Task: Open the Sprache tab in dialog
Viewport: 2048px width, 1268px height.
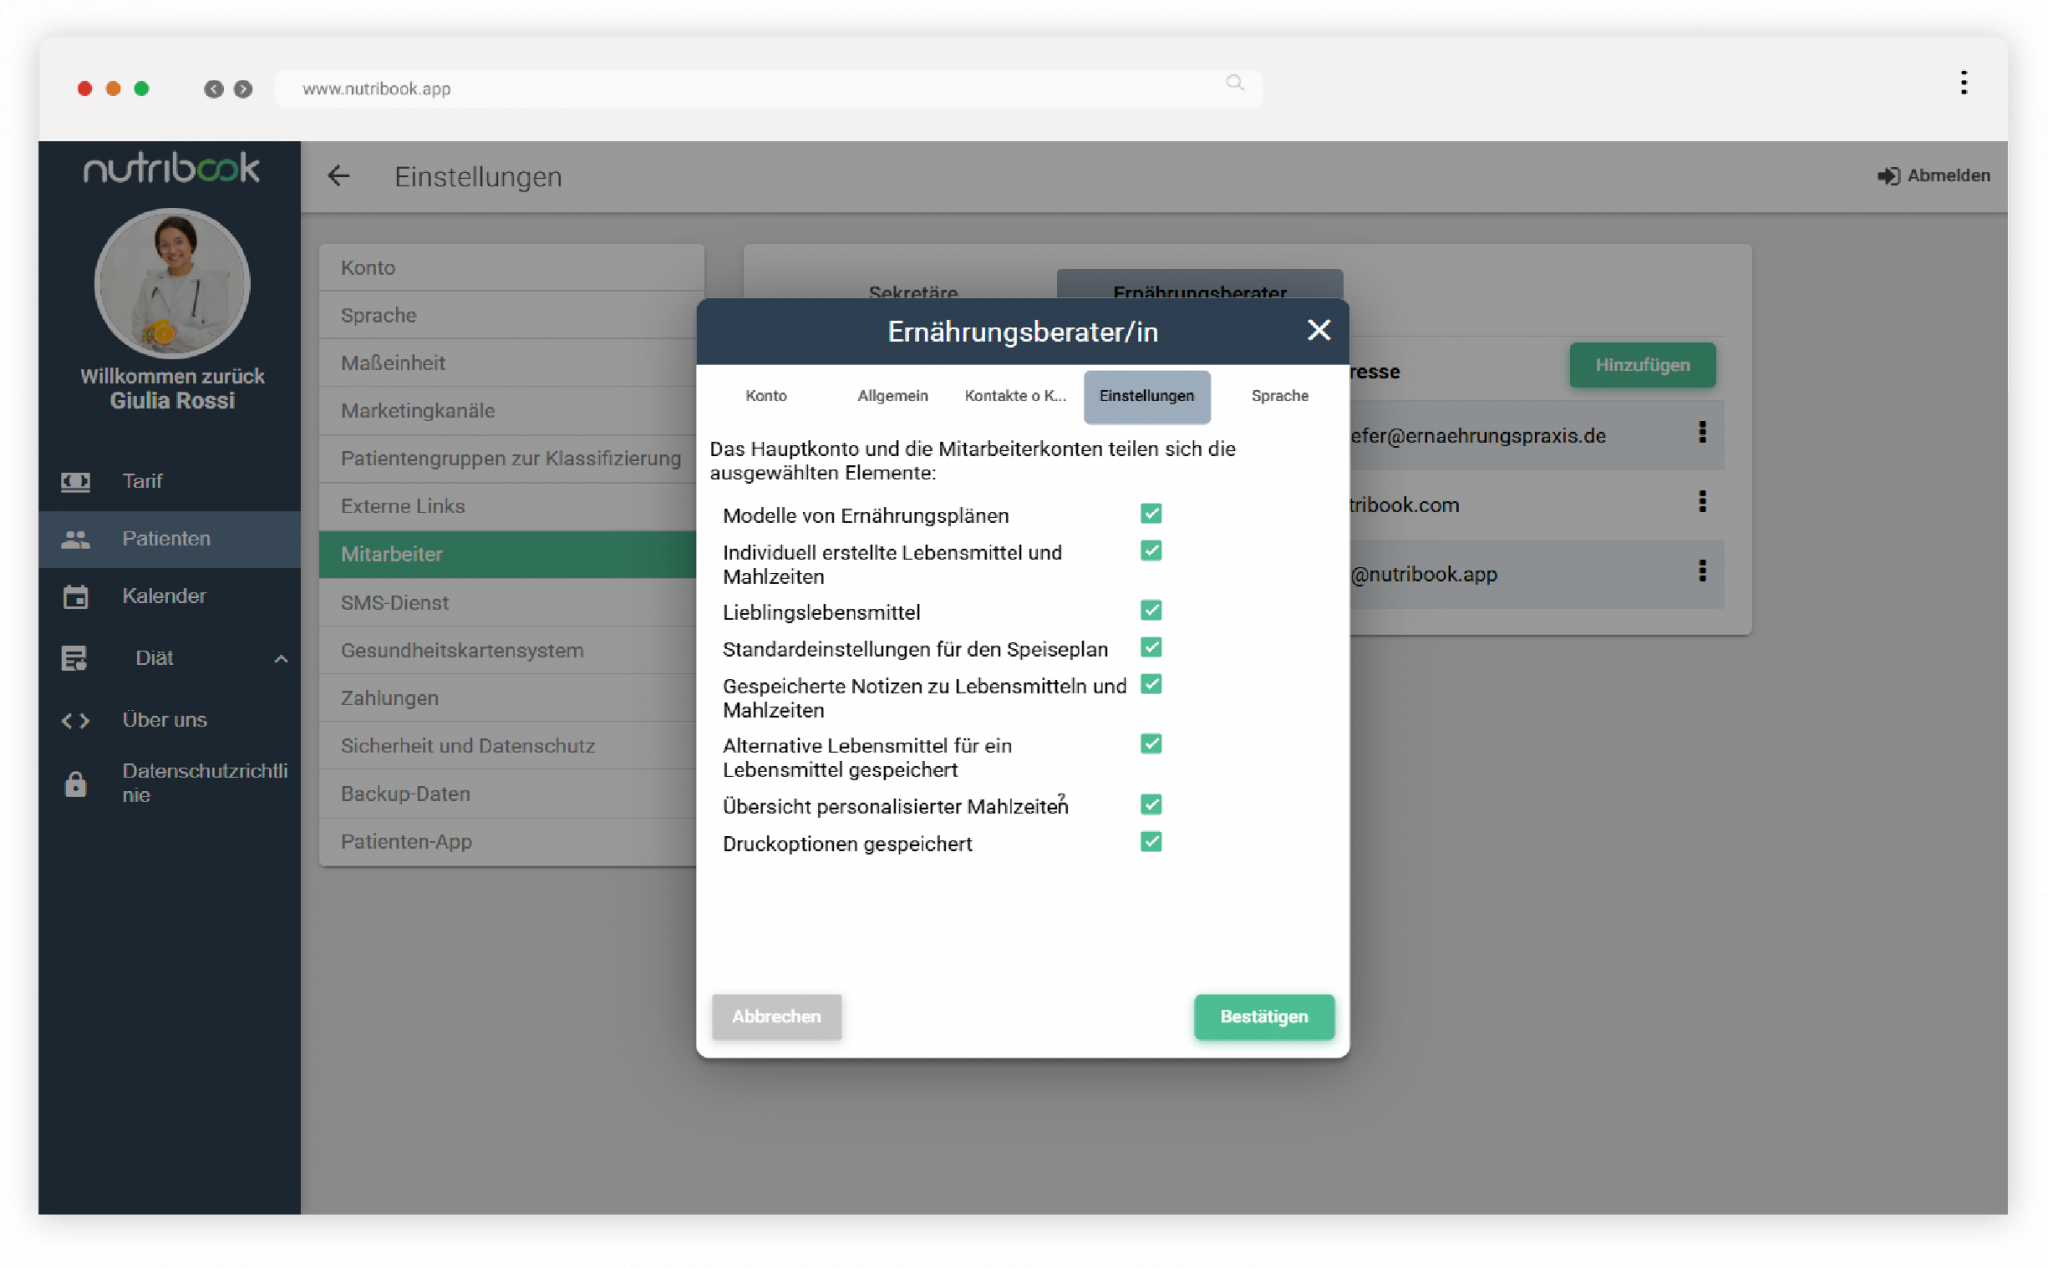Action: pyautogui.click(x=1279, y=396)
